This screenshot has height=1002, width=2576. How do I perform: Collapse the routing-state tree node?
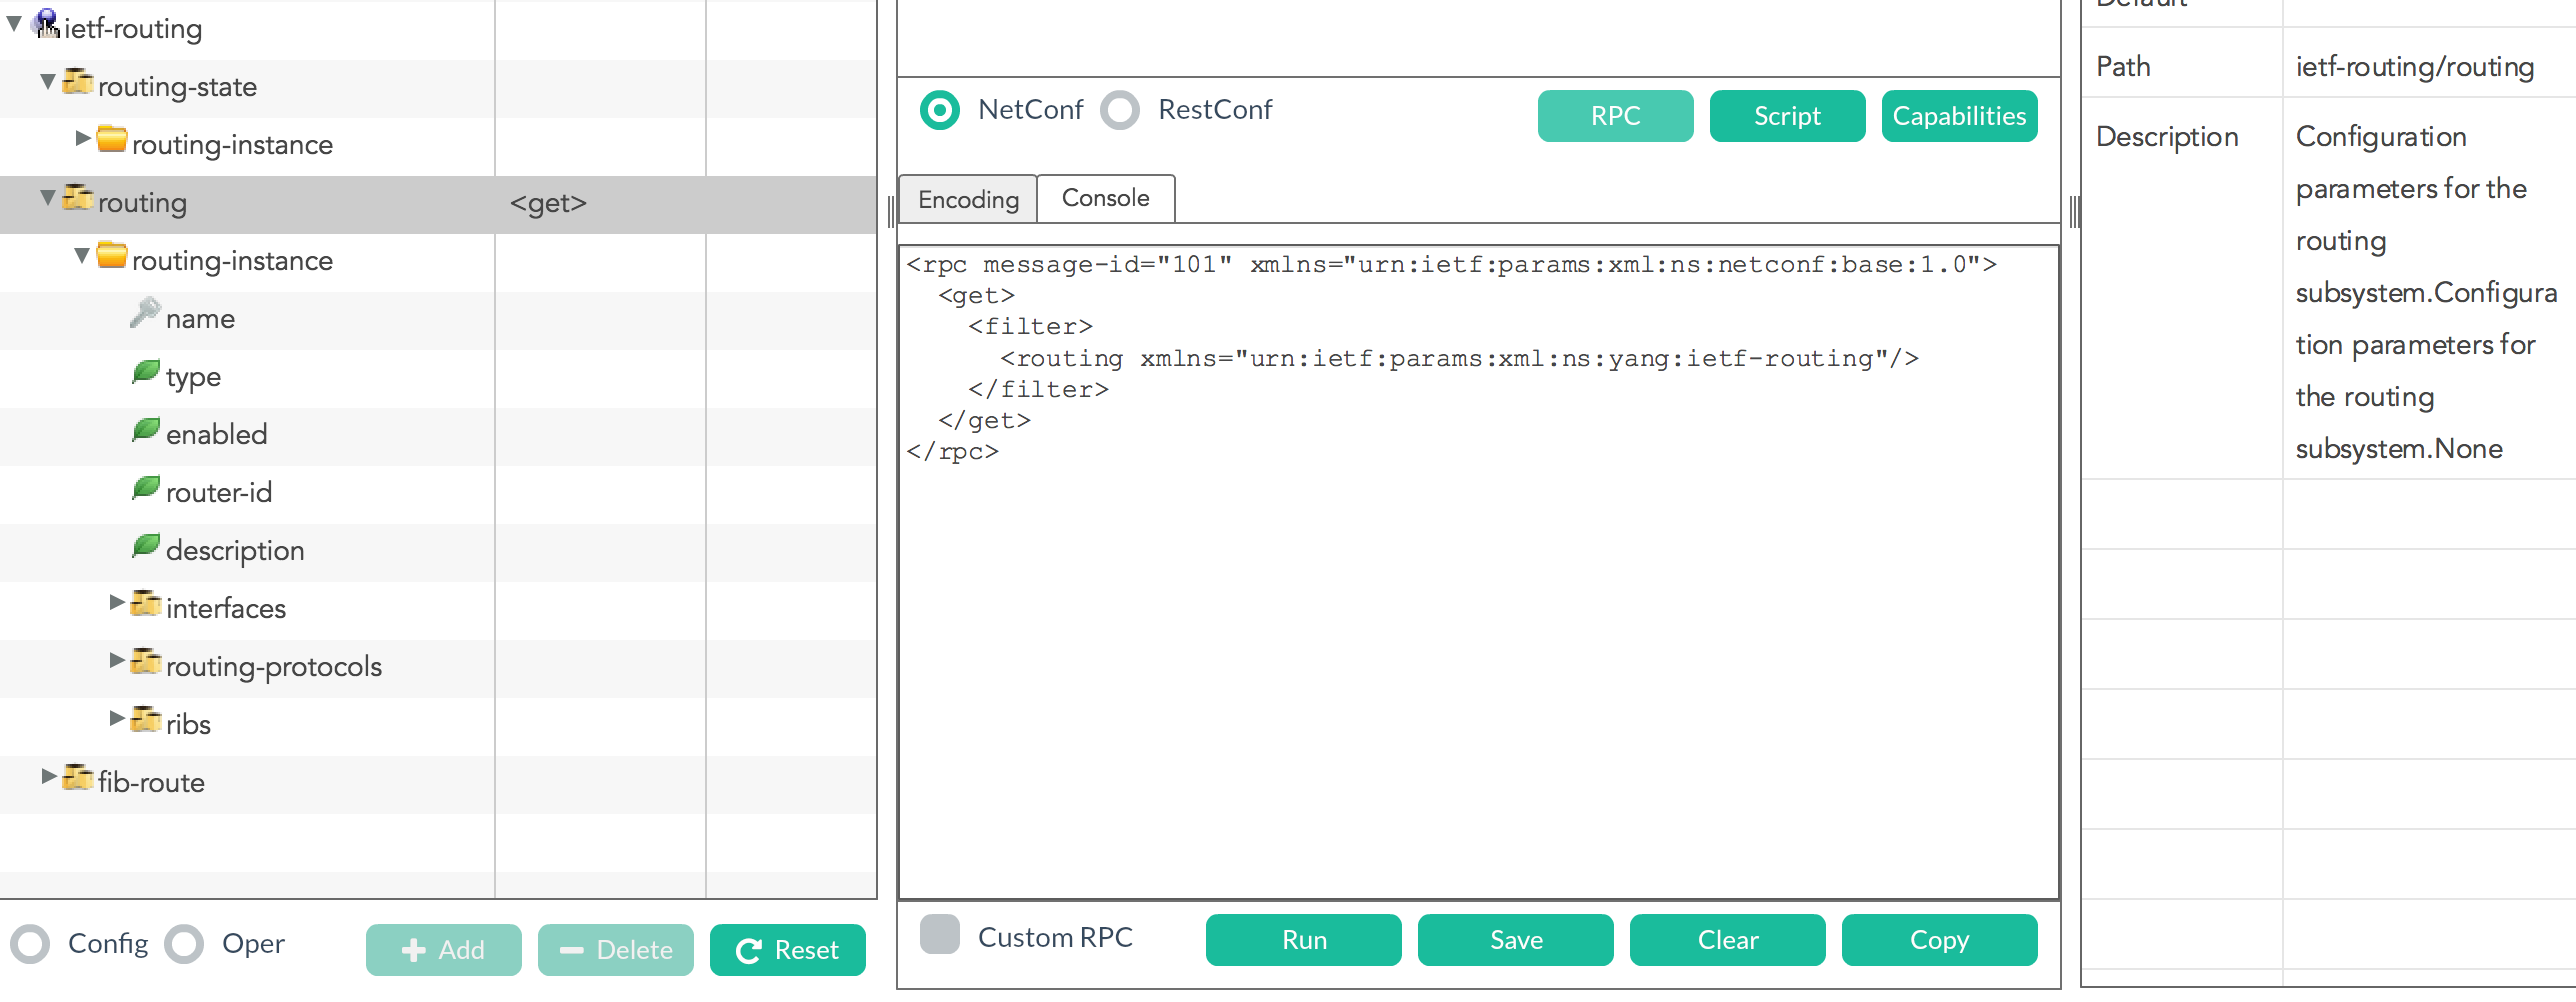click(x=48, y=82)
